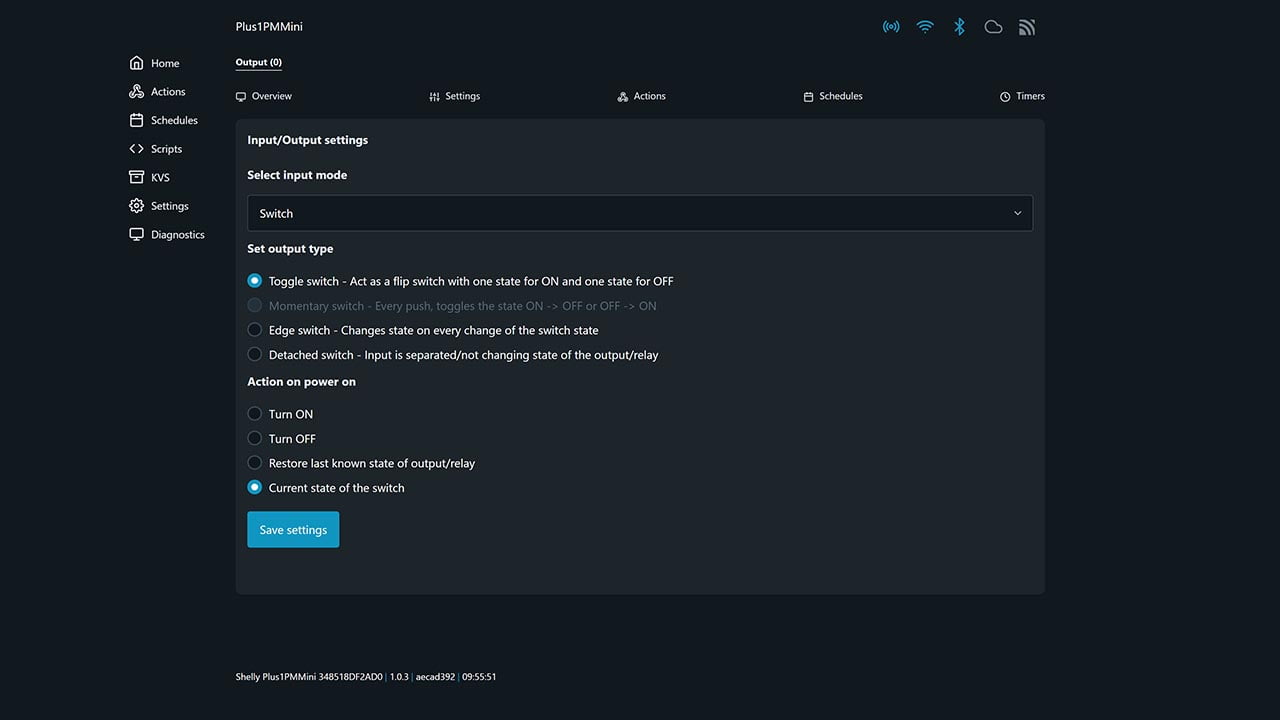
Task: Open KVS from the sidebar
Action: click(x=150, y=177)
